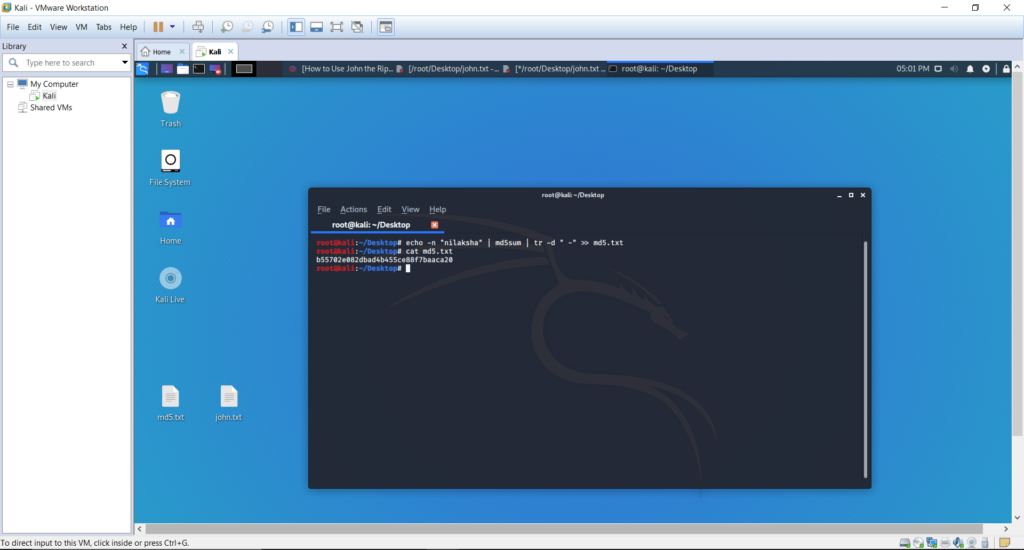Click the VM horizontal scrollbar

pos(564,528)
